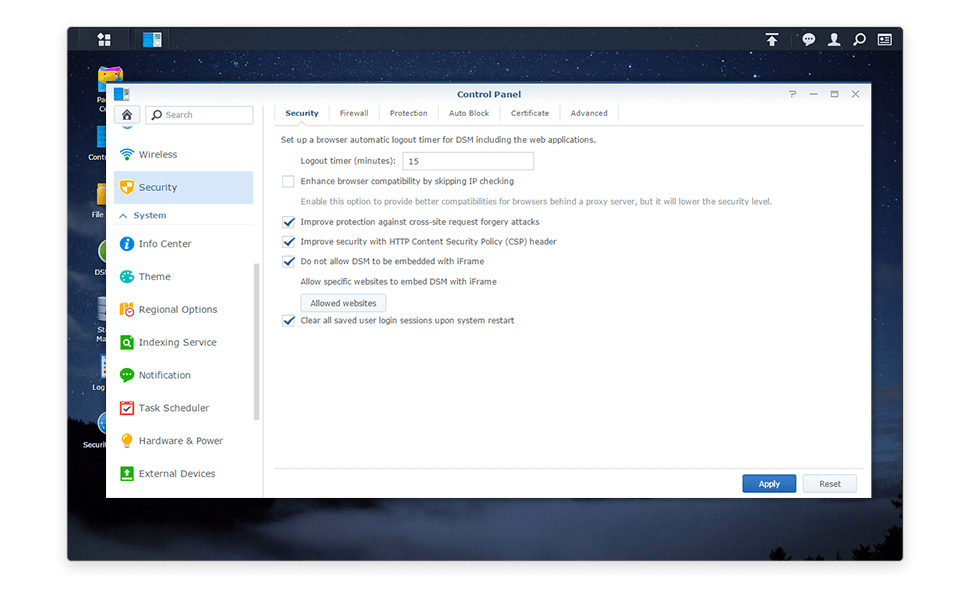Click the Apply button
The height and width of the screenshot is (593, 975).
769,484
